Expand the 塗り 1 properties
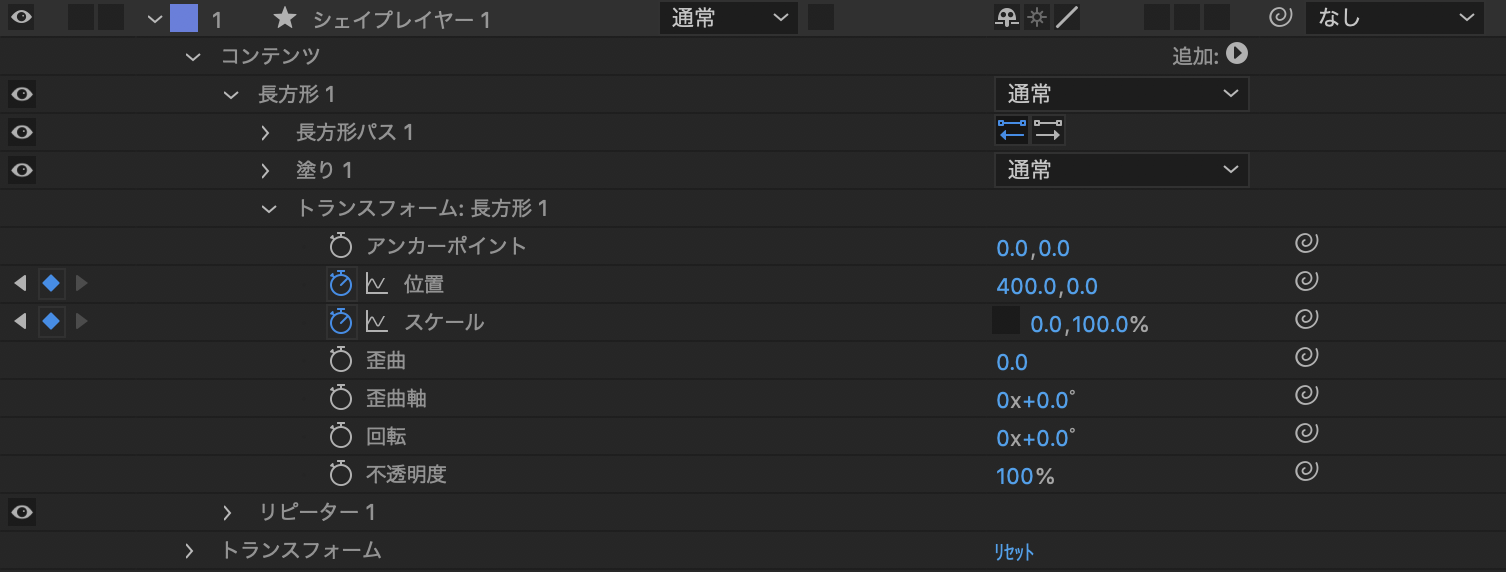 tap(266, 171)
